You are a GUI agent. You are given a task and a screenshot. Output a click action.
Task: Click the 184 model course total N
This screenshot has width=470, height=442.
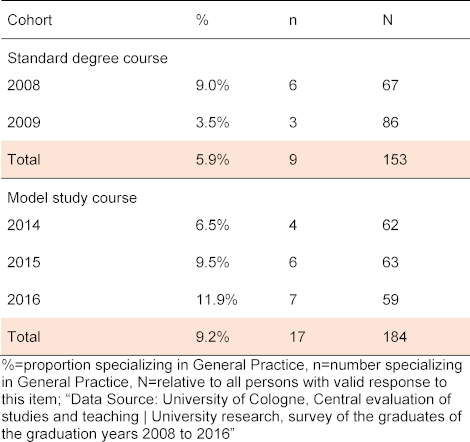click(395, 337)
